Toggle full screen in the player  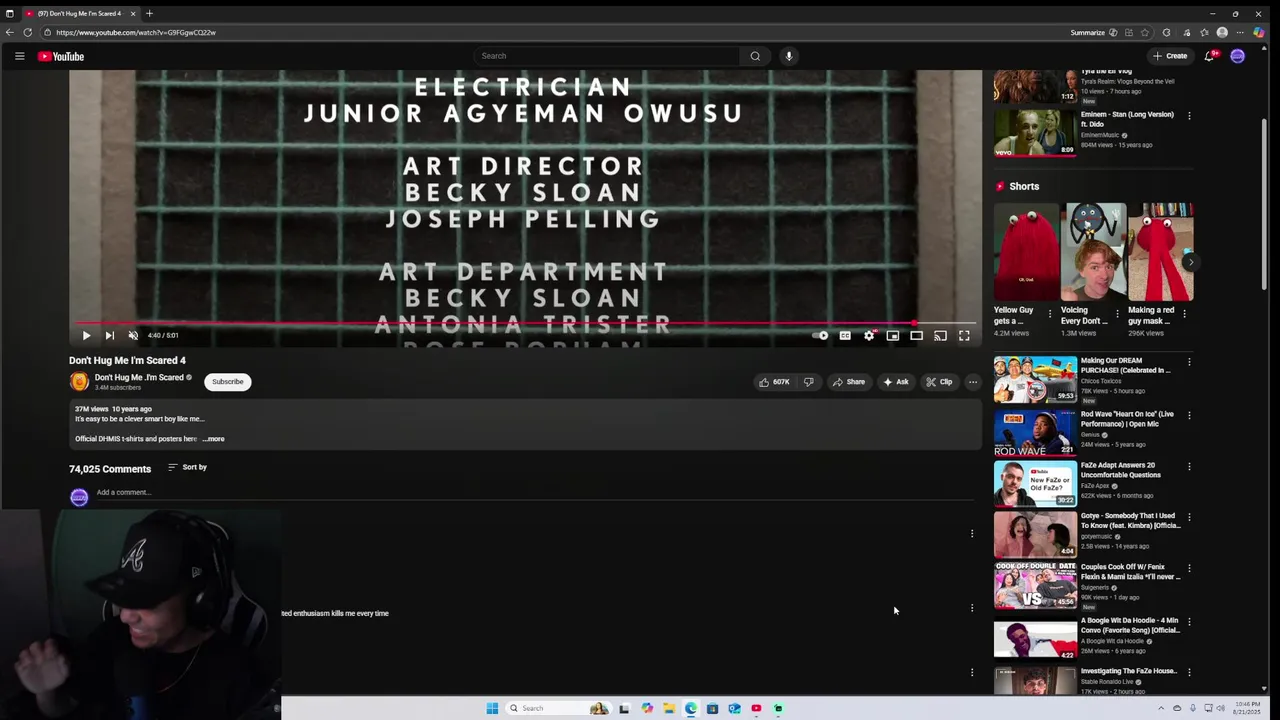tap(964, 336)
